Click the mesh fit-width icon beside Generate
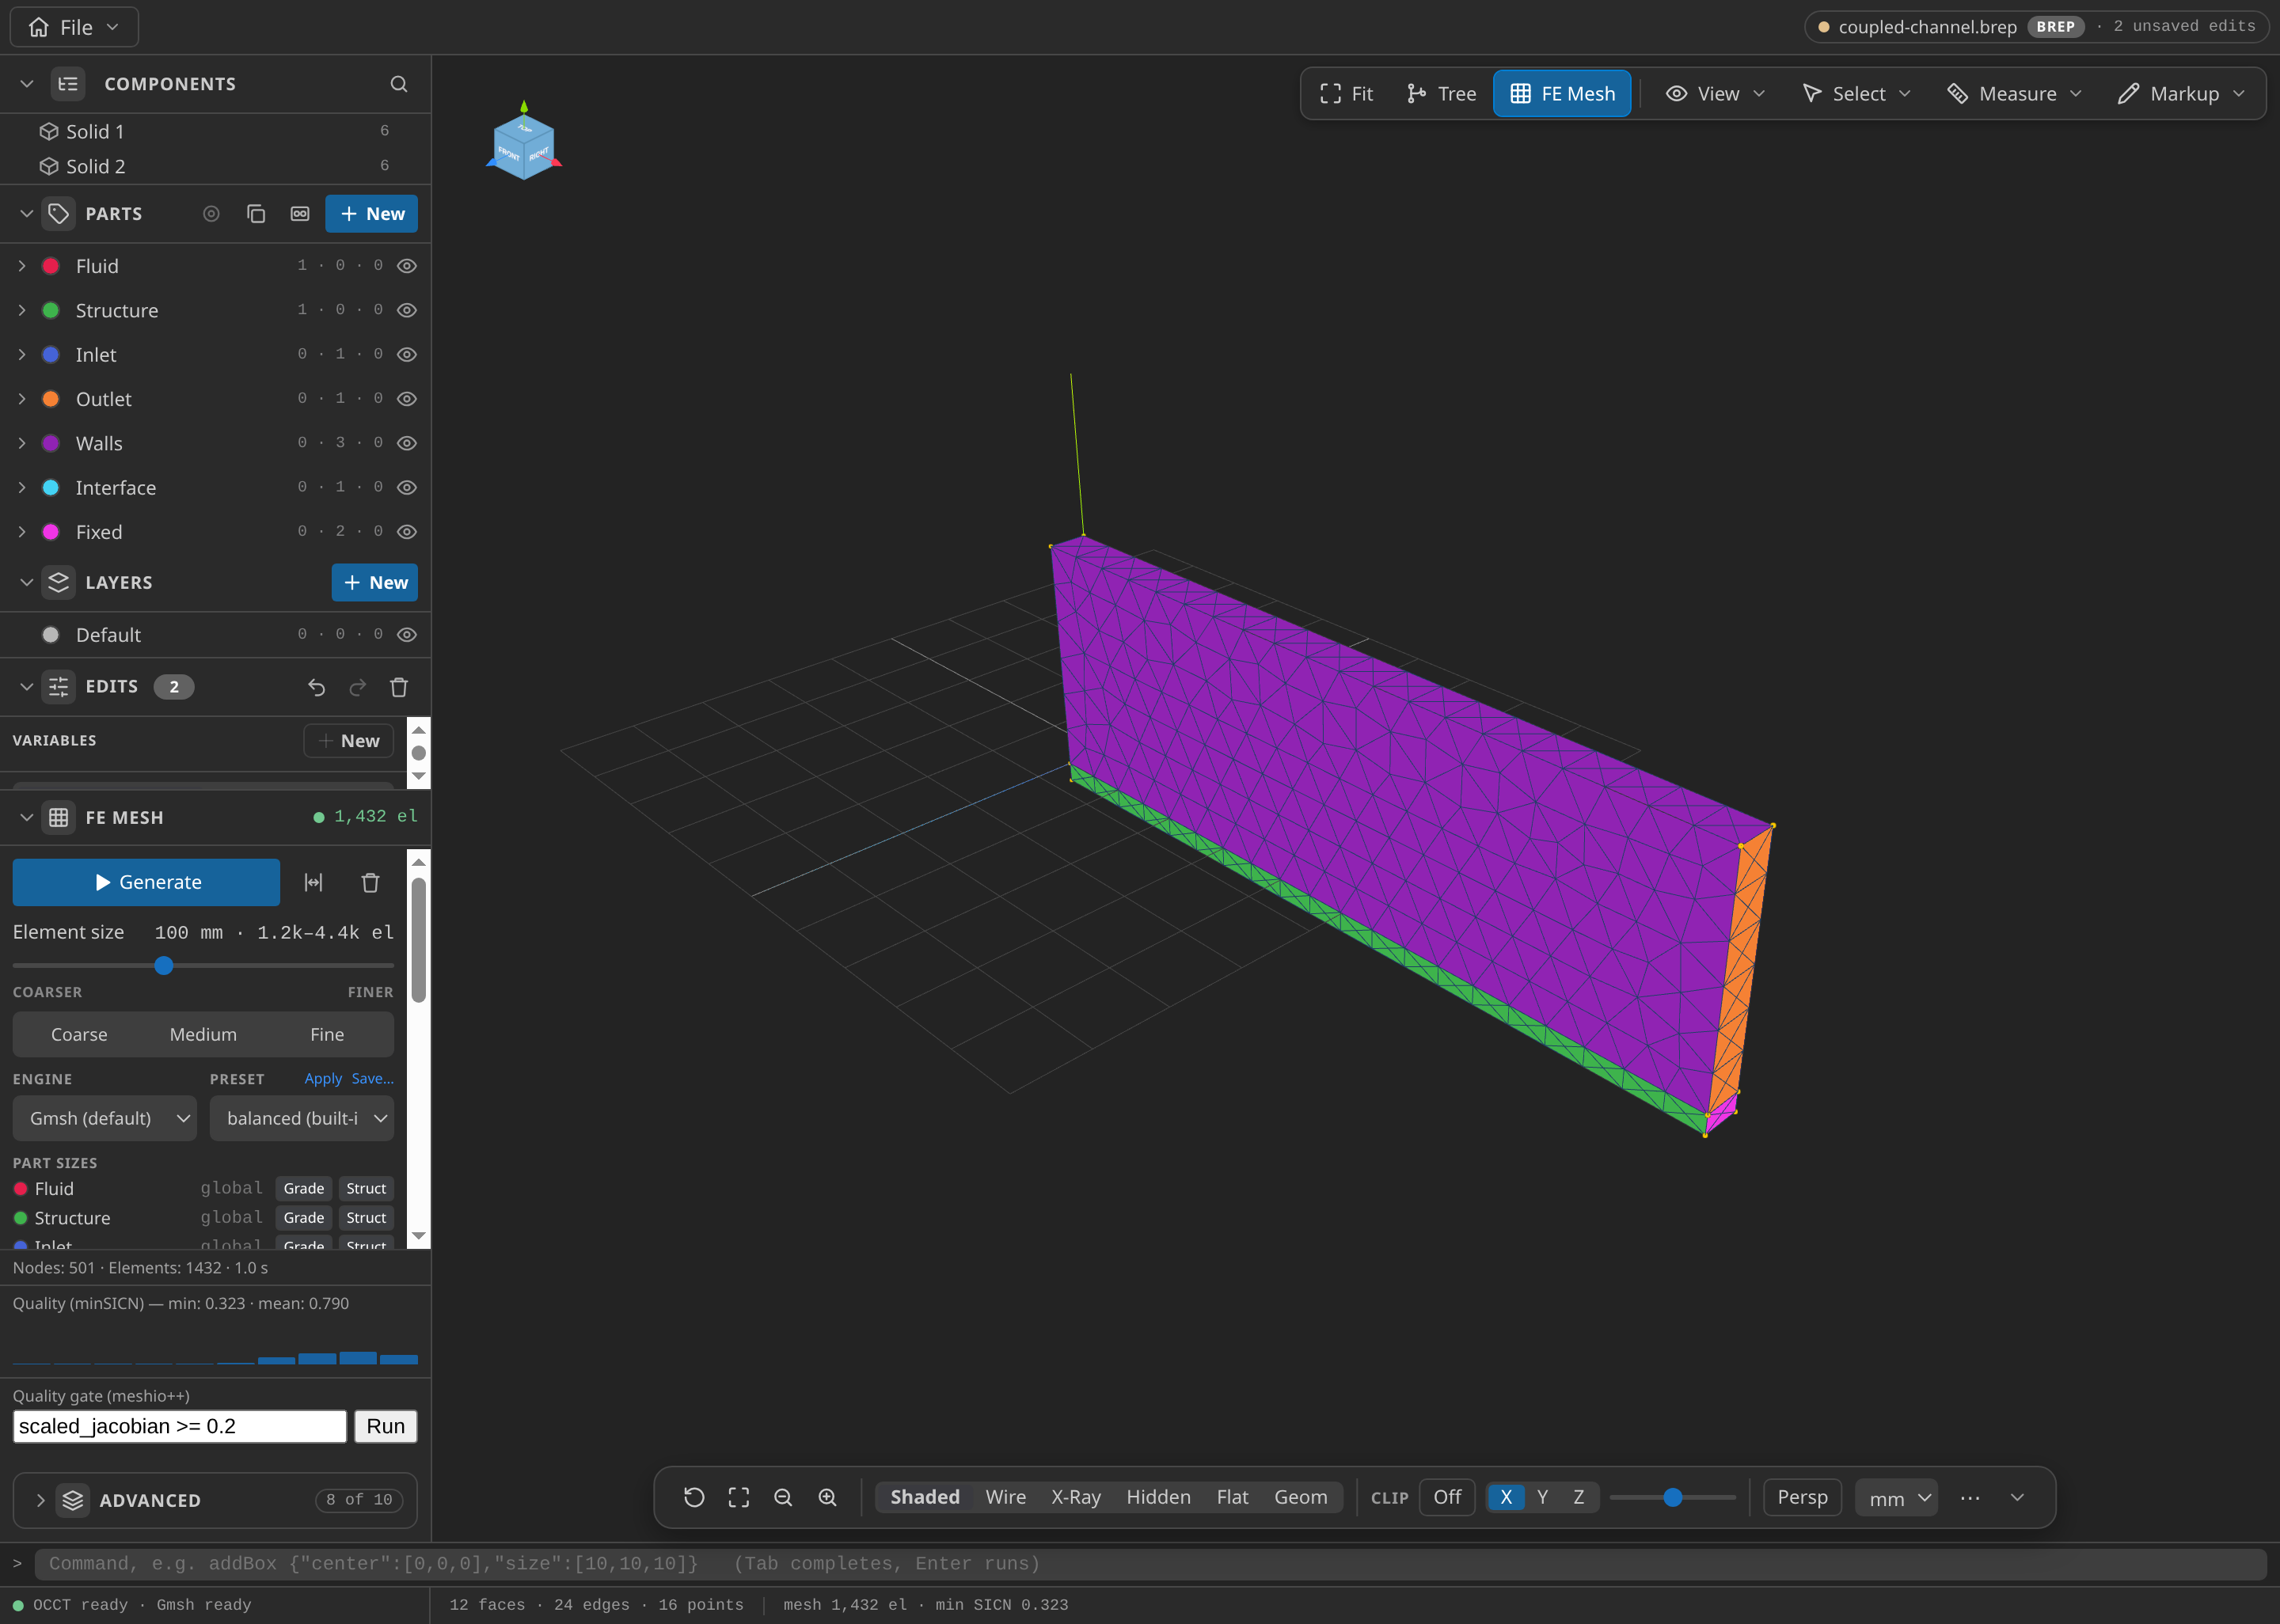Viewport: 2280px width, 1624px height. (313, 882)
